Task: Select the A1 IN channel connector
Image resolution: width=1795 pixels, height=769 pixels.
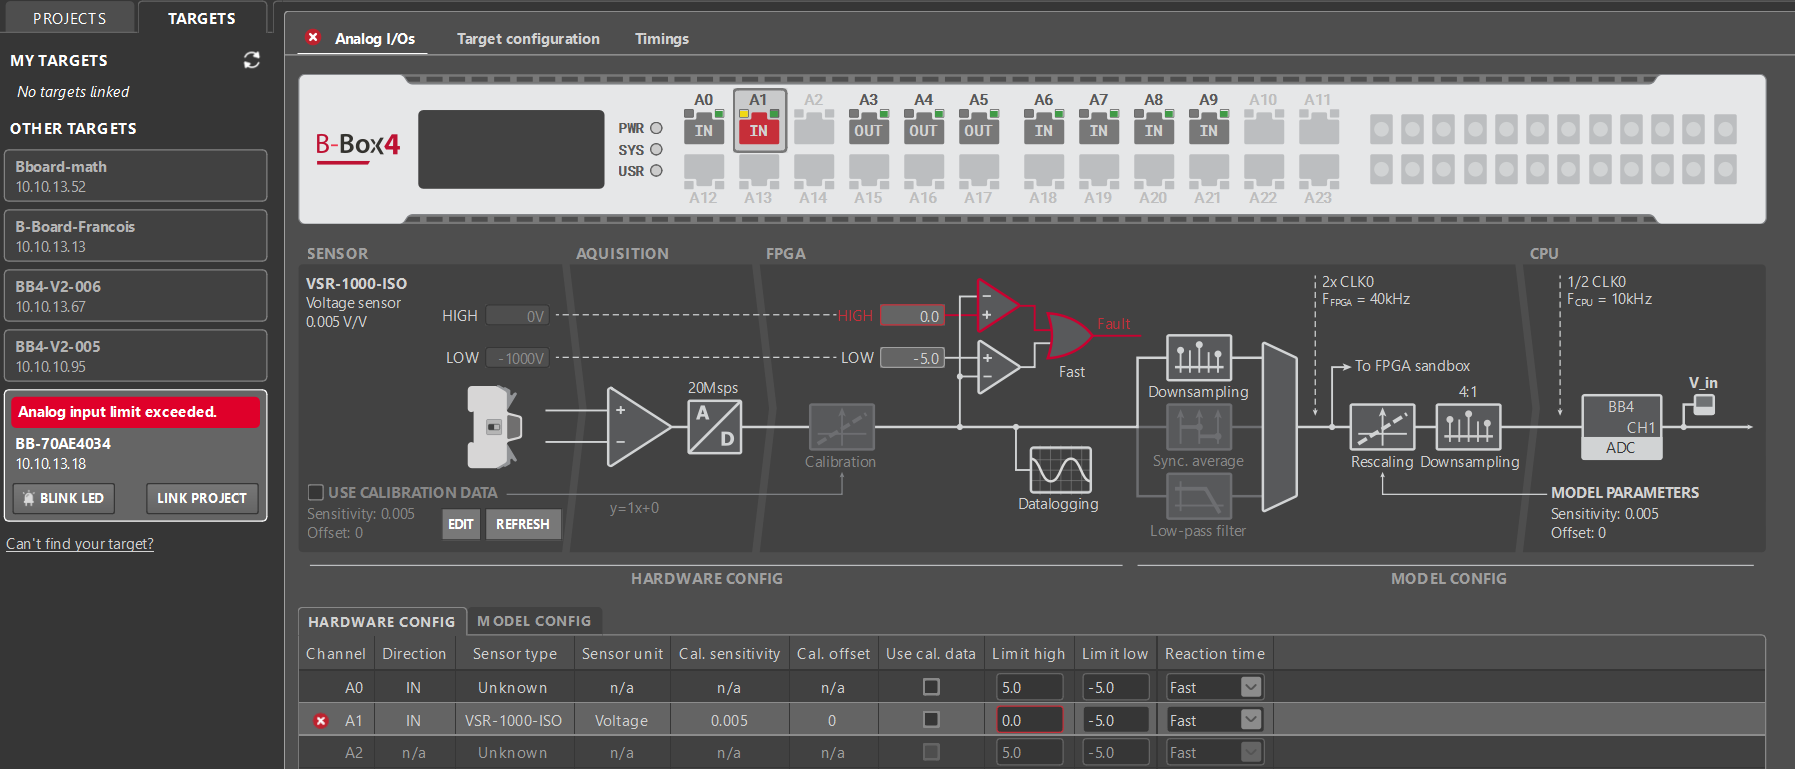Action: click(759, 129)
